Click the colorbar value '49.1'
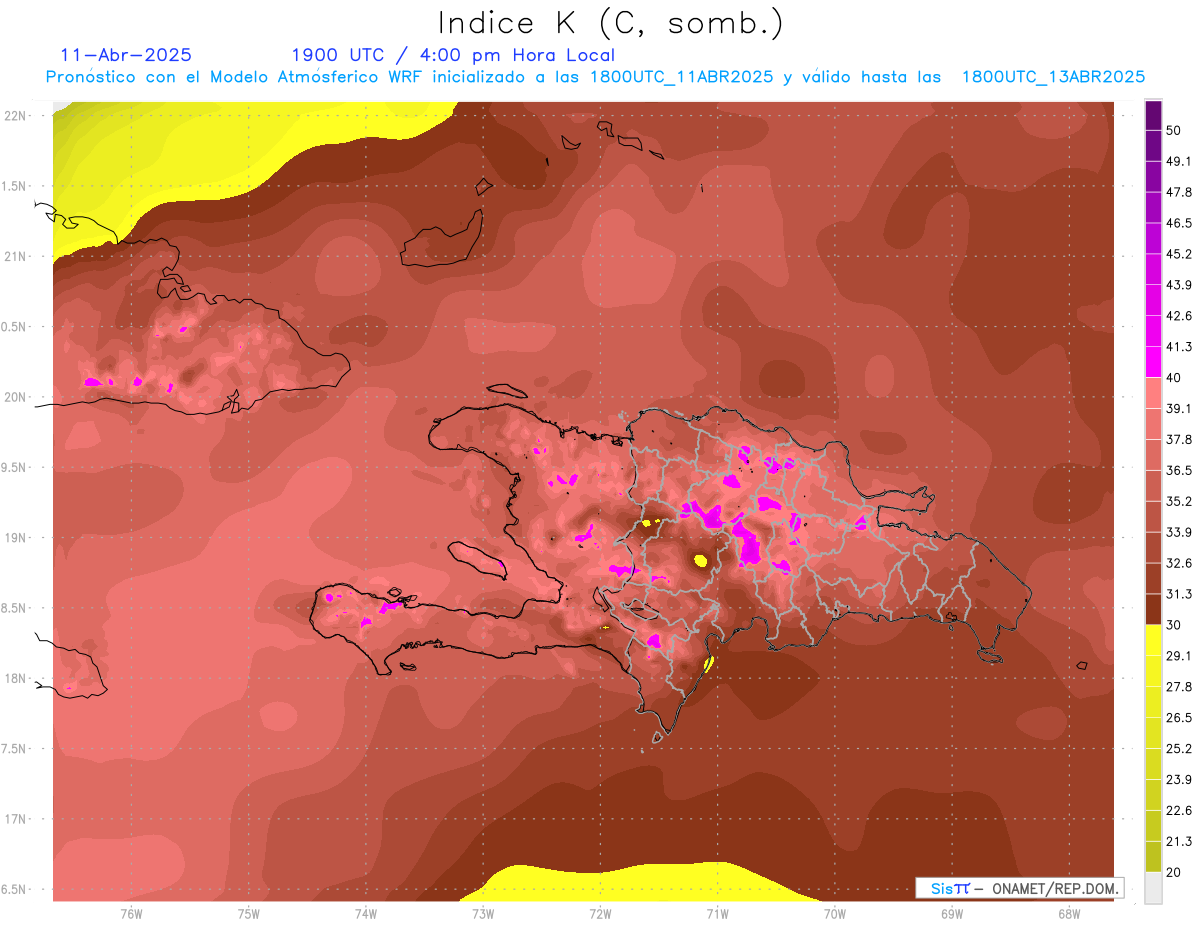The height and width of the screenshot is (927, 1200). pyautogui.click(x=1179, y=161)
